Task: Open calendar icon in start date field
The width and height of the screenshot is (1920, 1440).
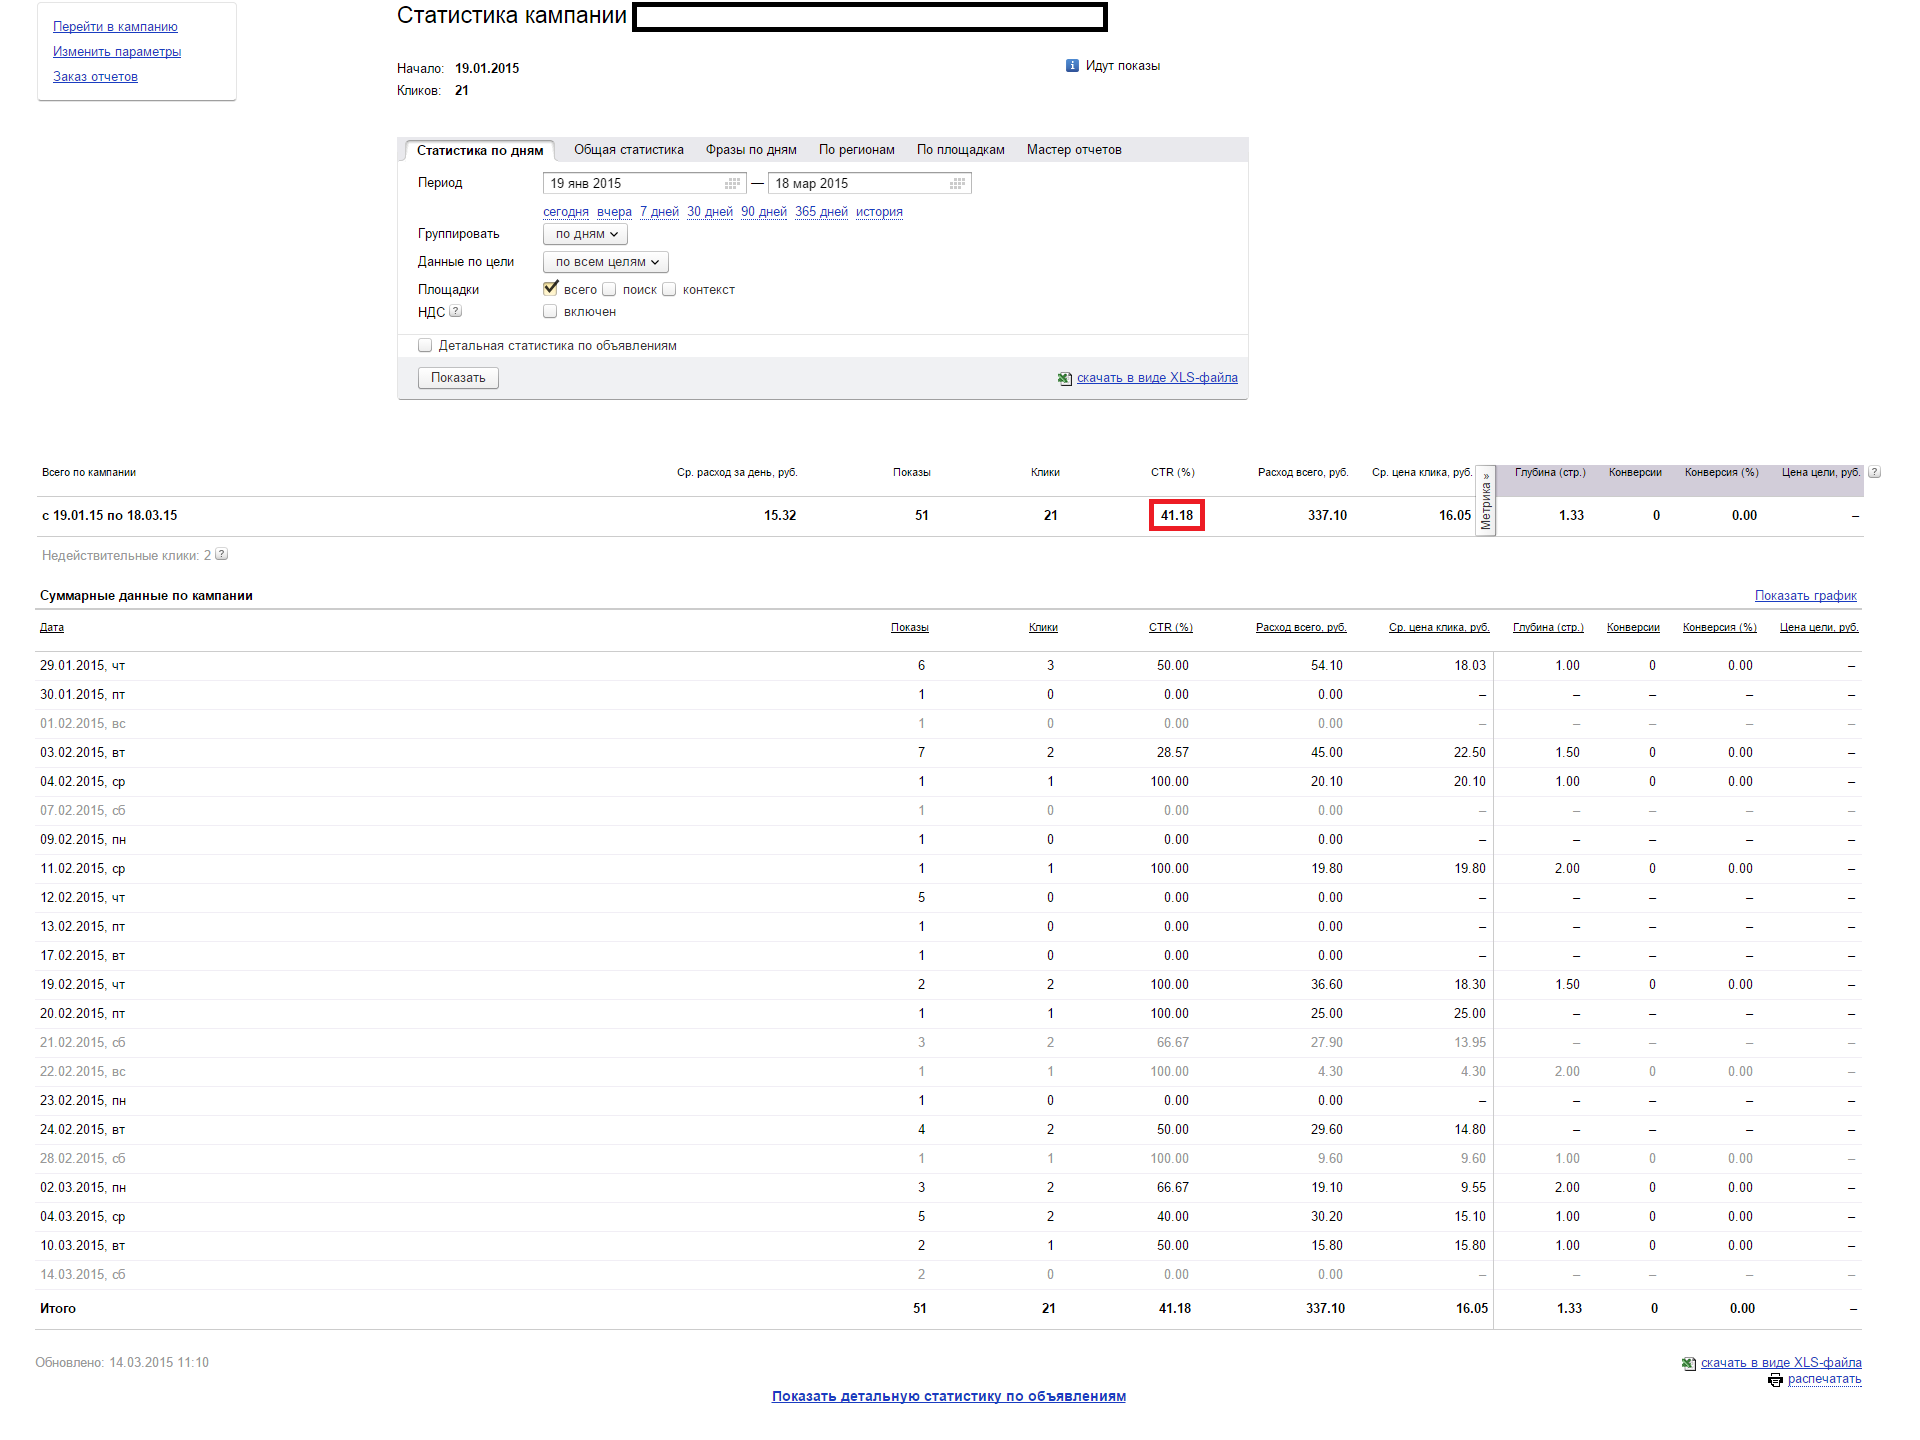Action: coord(733,184)
